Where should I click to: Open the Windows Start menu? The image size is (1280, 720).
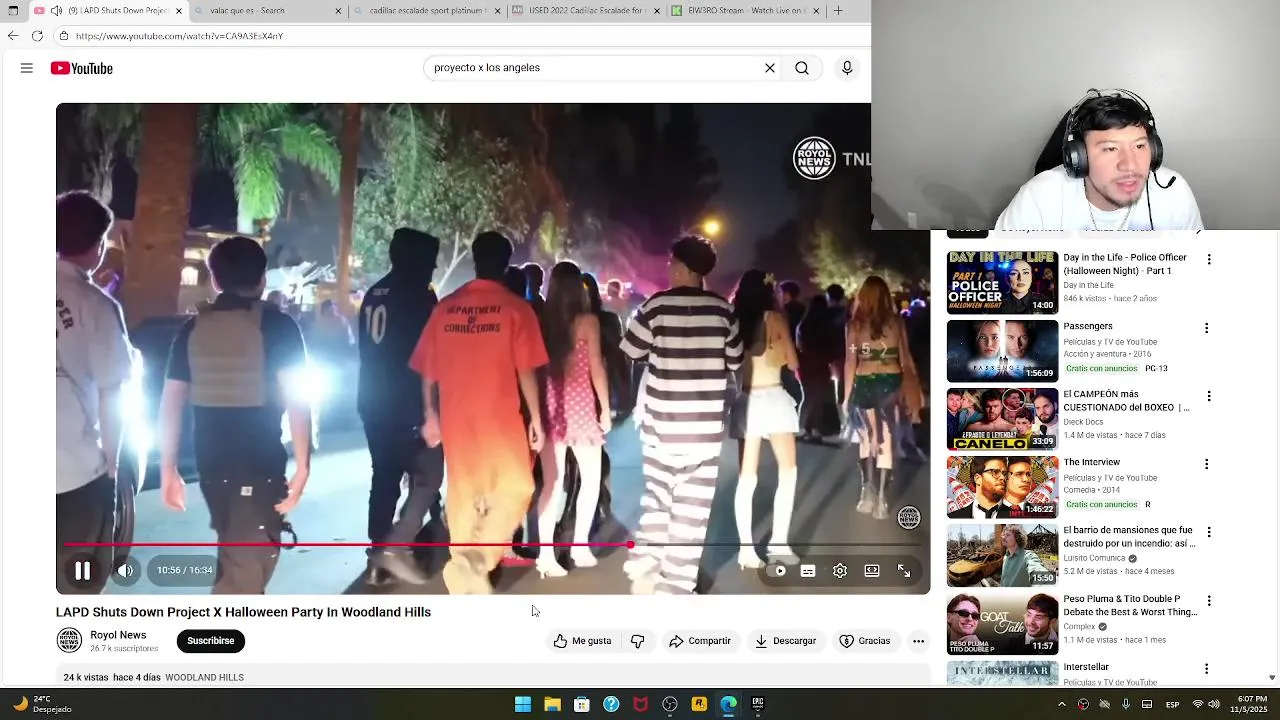523,704
